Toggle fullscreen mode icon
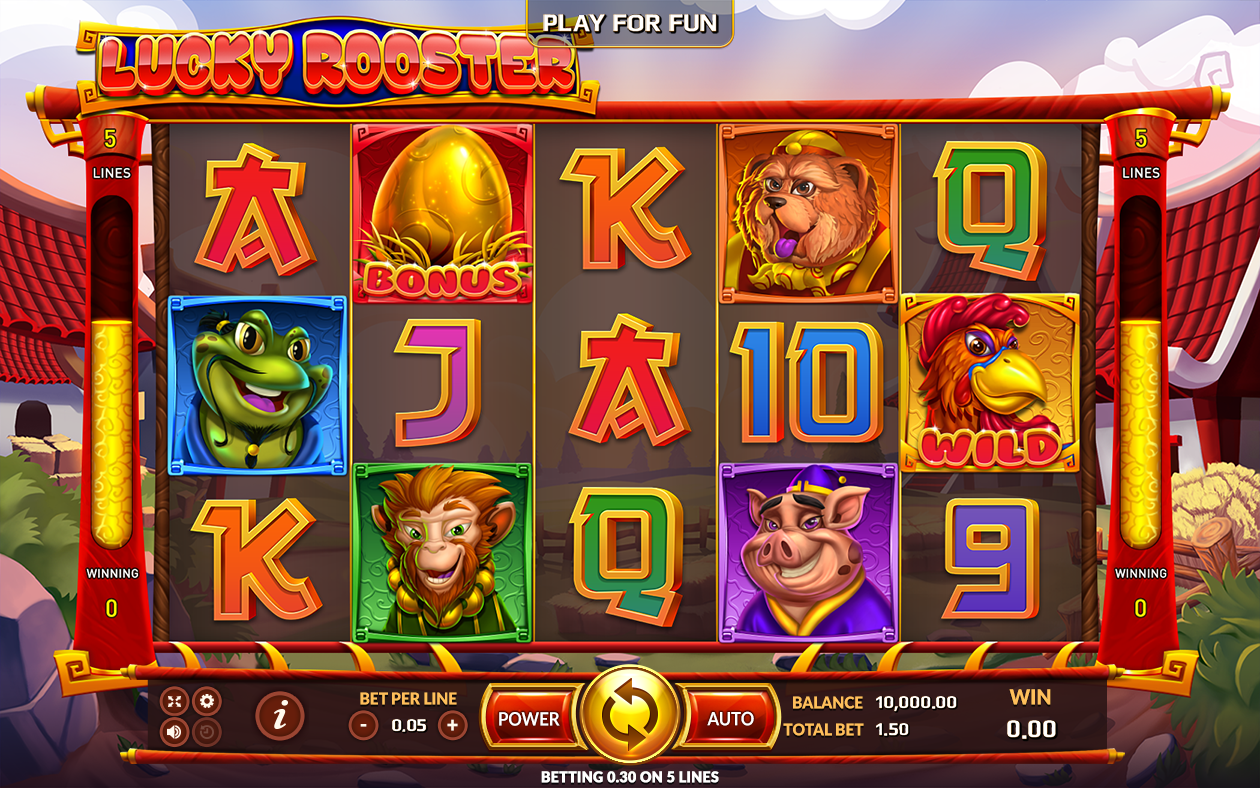 coord(175,700)
